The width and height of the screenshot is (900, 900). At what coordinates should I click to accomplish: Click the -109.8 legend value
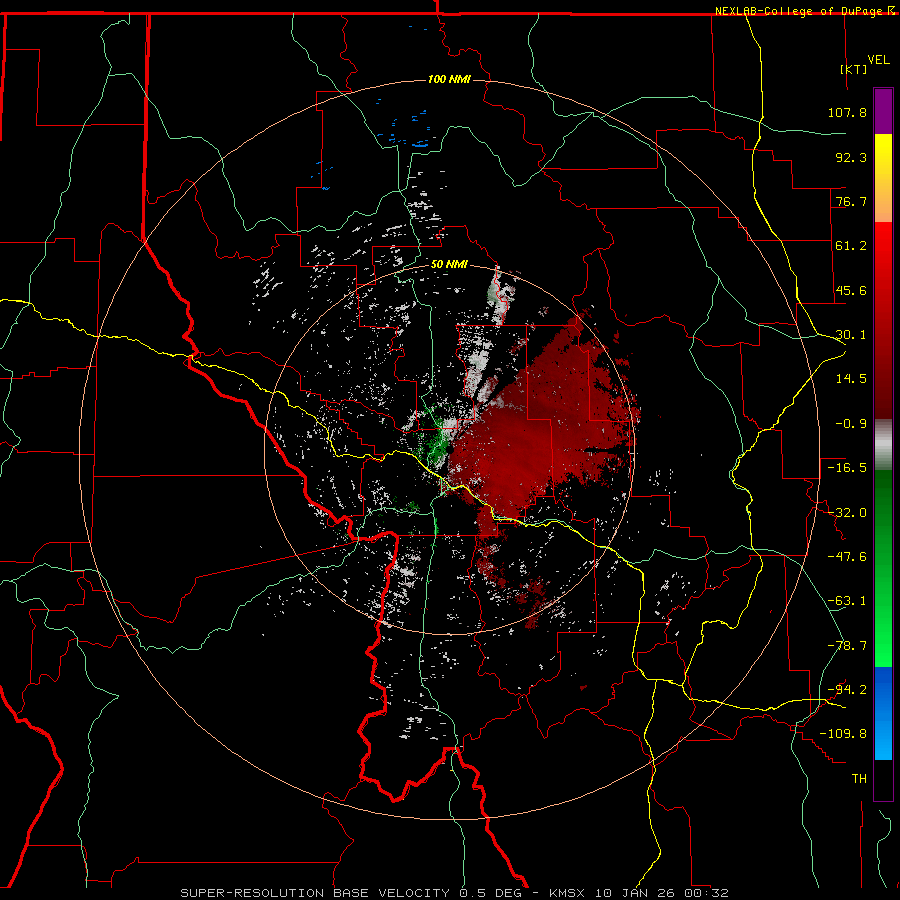843,734
